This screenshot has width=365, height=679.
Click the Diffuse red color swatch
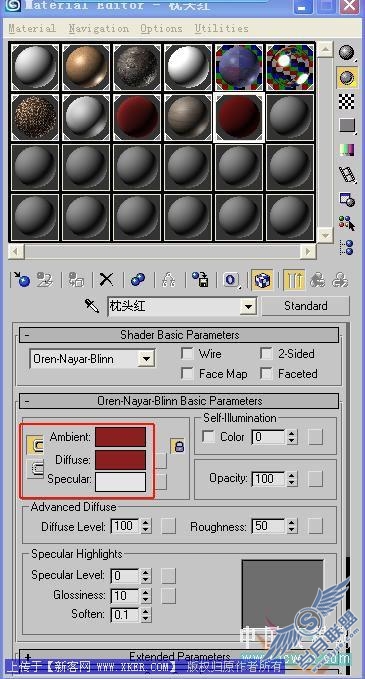point(120,459)
